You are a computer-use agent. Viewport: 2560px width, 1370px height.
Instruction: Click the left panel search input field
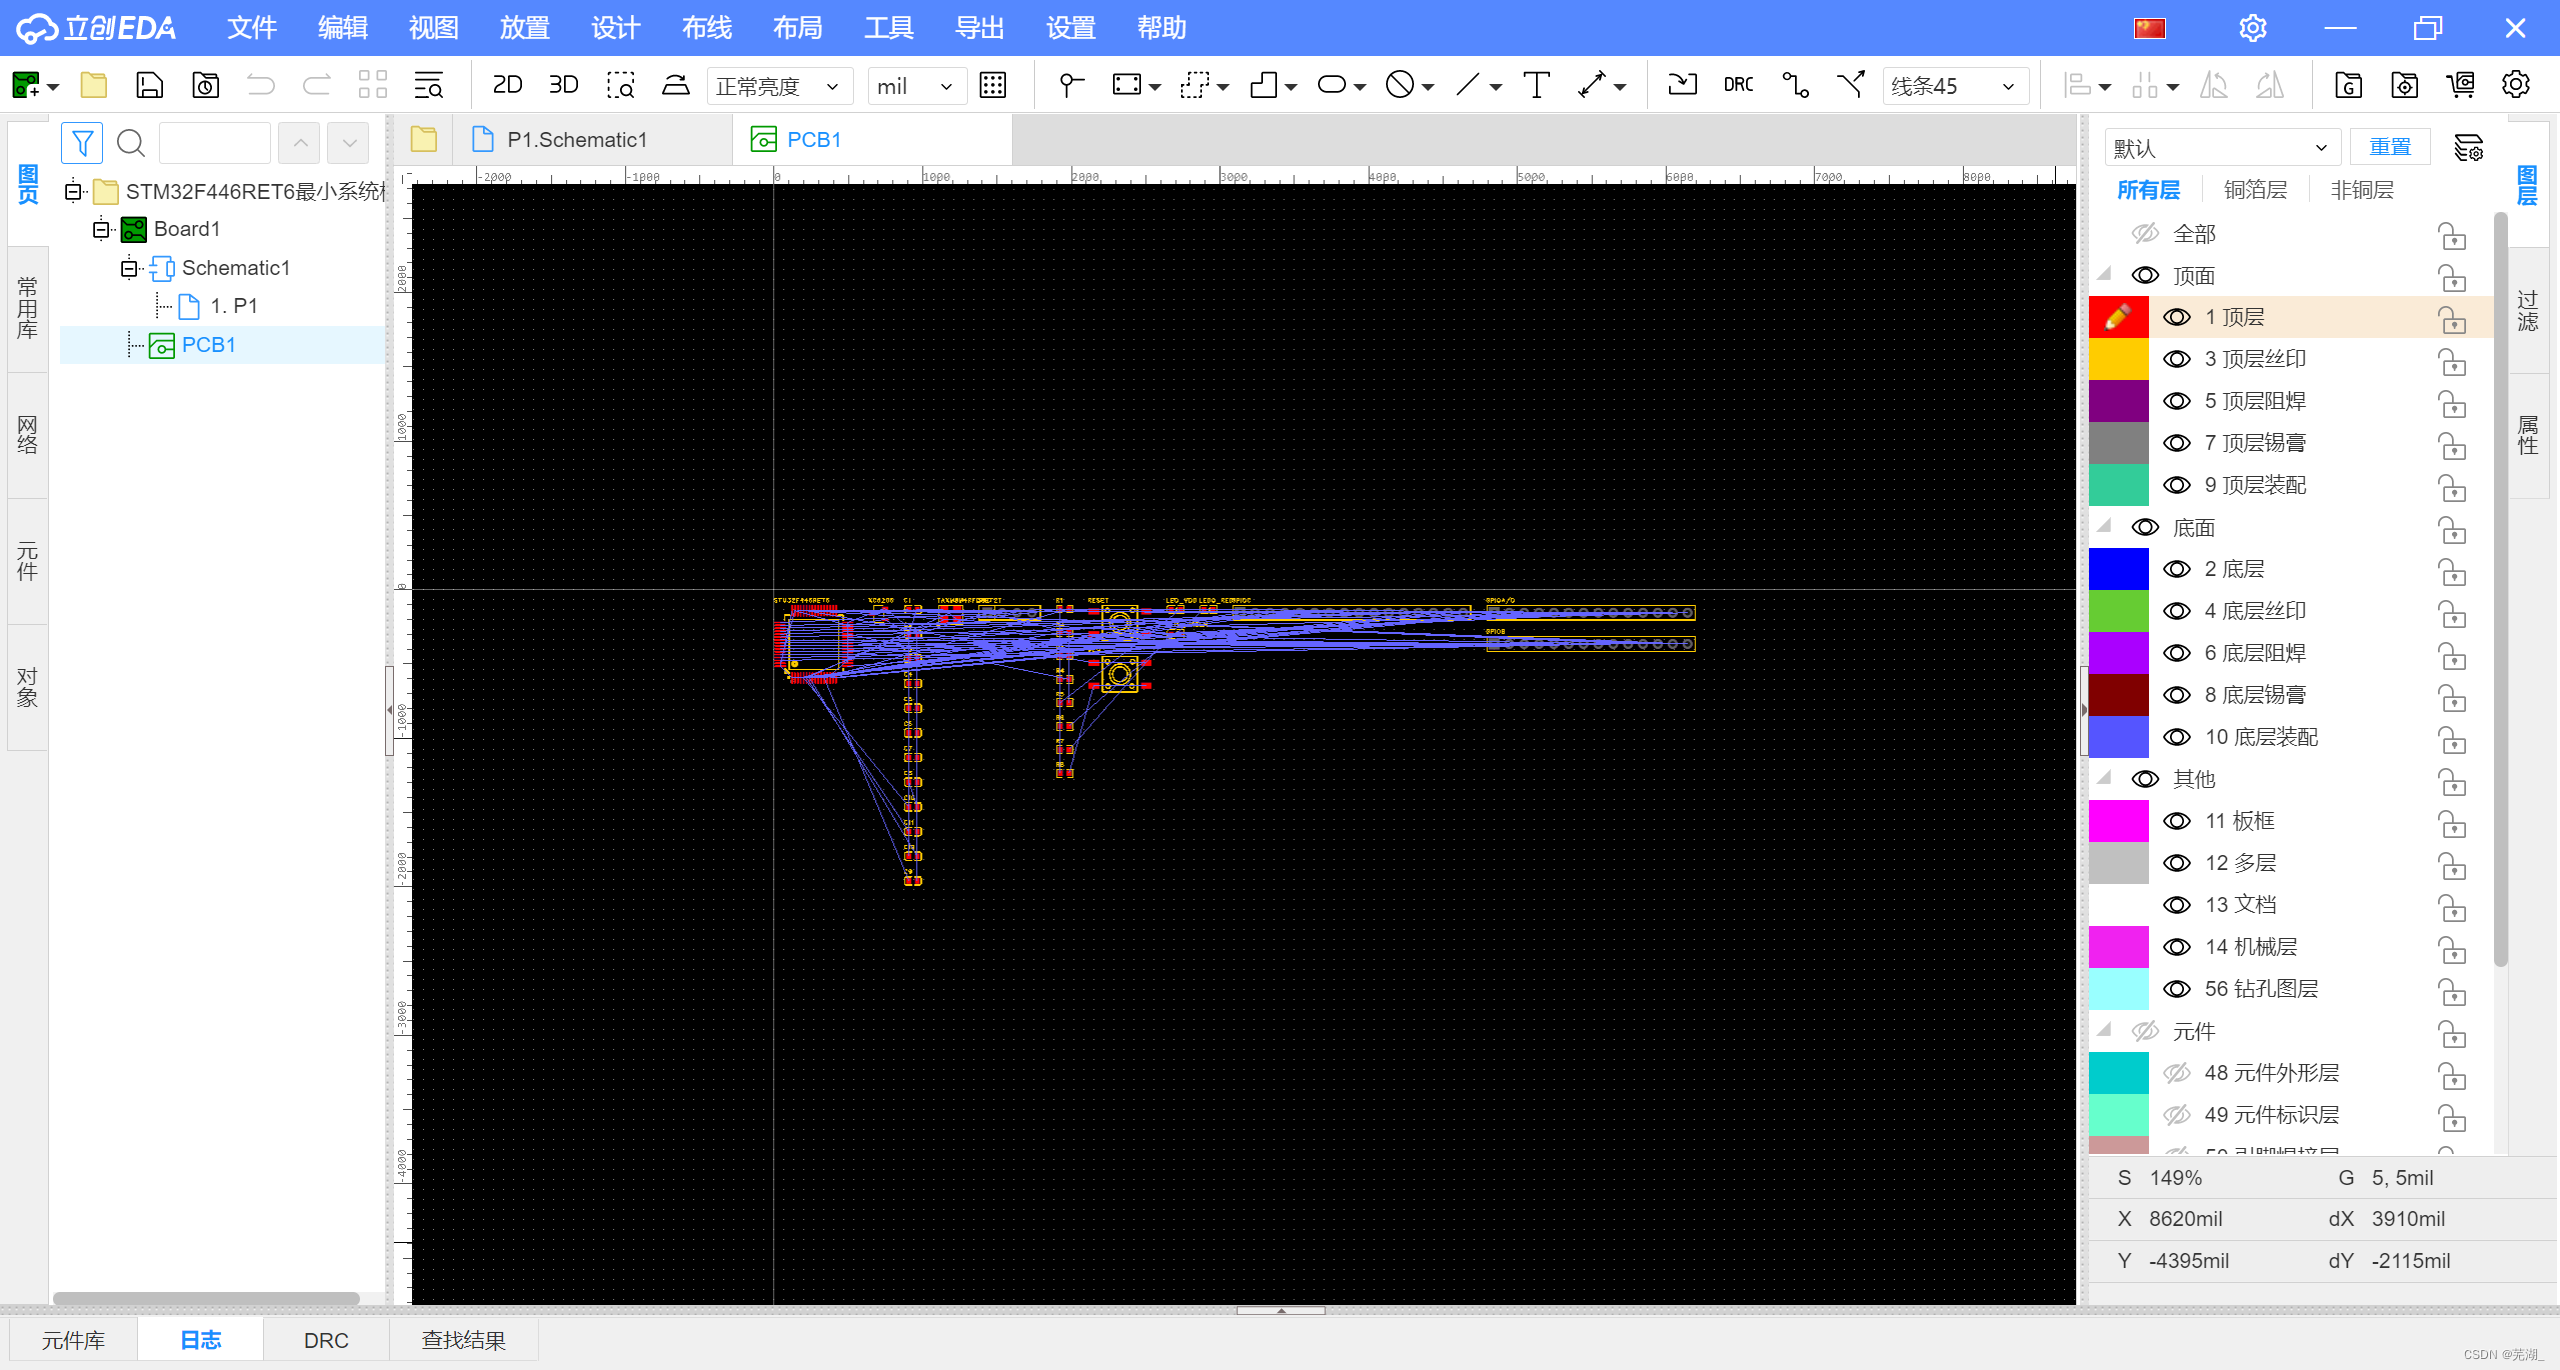tap(214, 144)
